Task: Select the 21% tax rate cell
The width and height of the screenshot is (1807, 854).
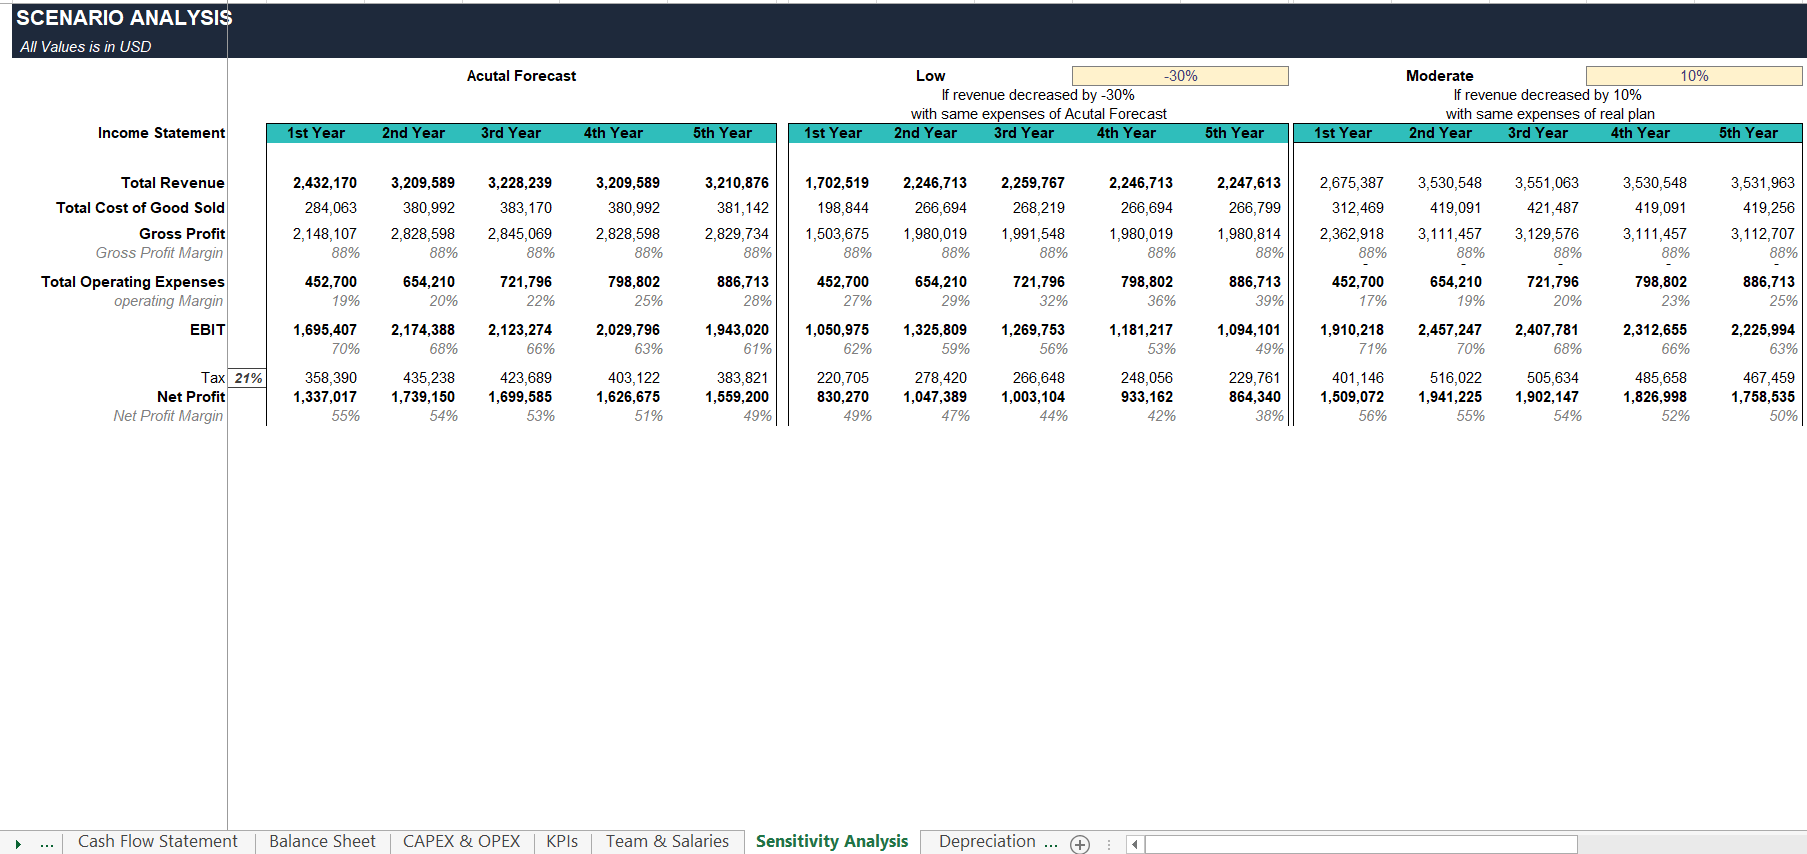Action: tap(247, 378)
